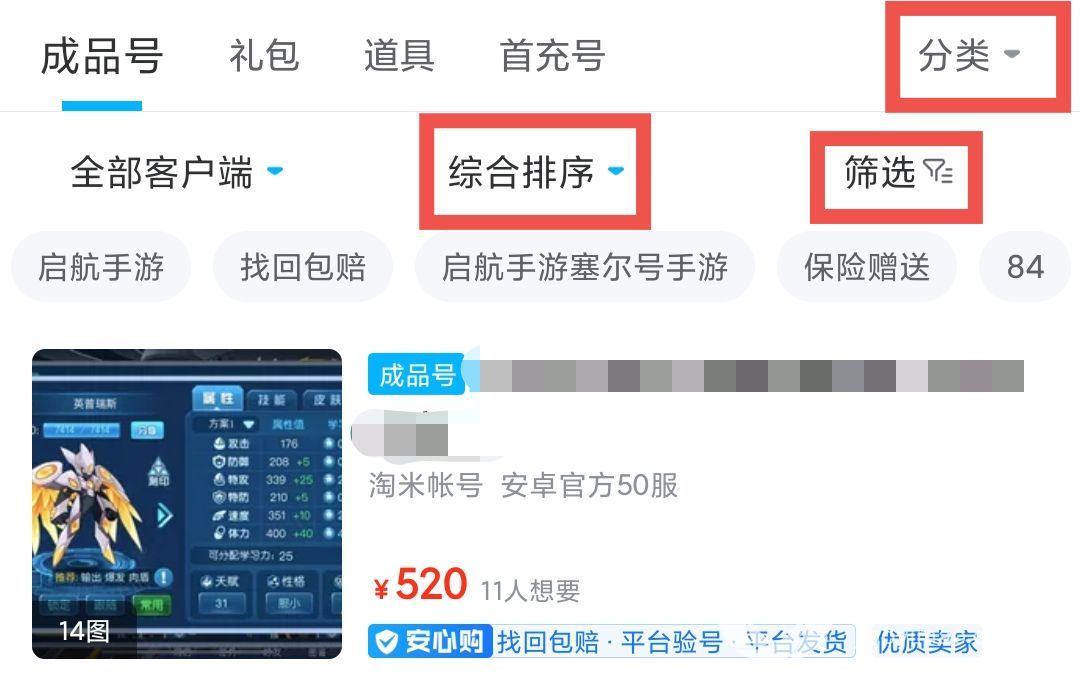Click the blue 成品号 badge on the listing
1080x688 pixels.
click(417, 375)
